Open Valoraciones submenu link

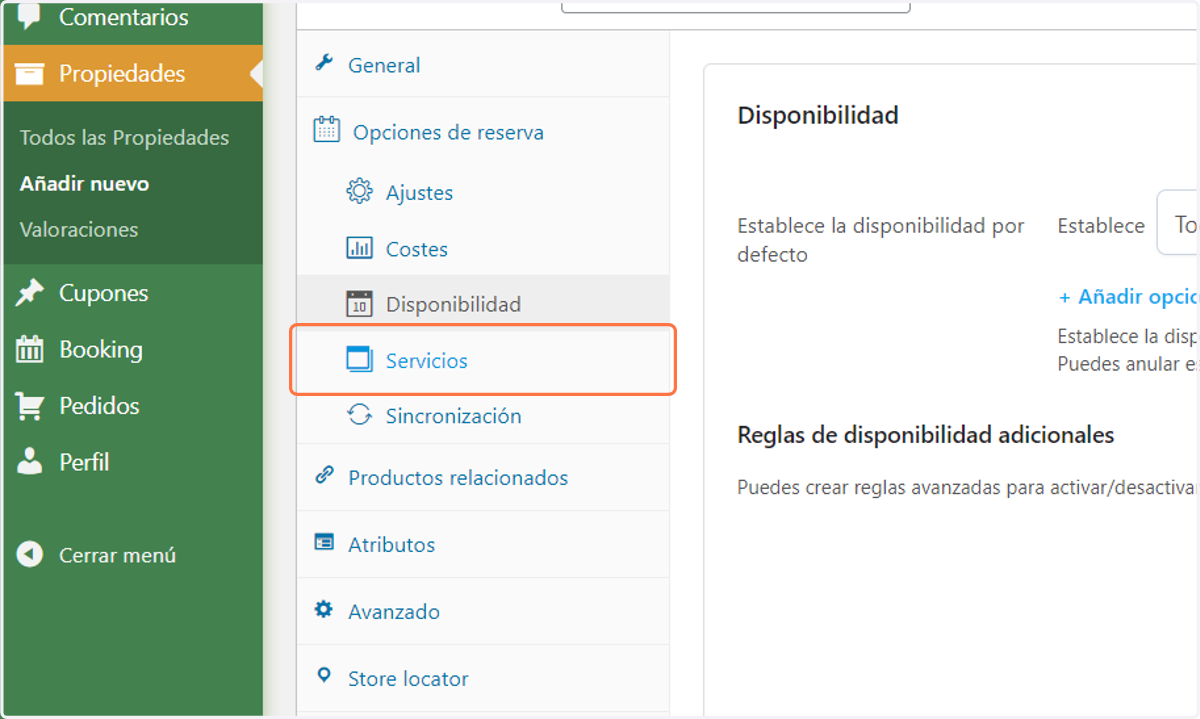point(79,229)
